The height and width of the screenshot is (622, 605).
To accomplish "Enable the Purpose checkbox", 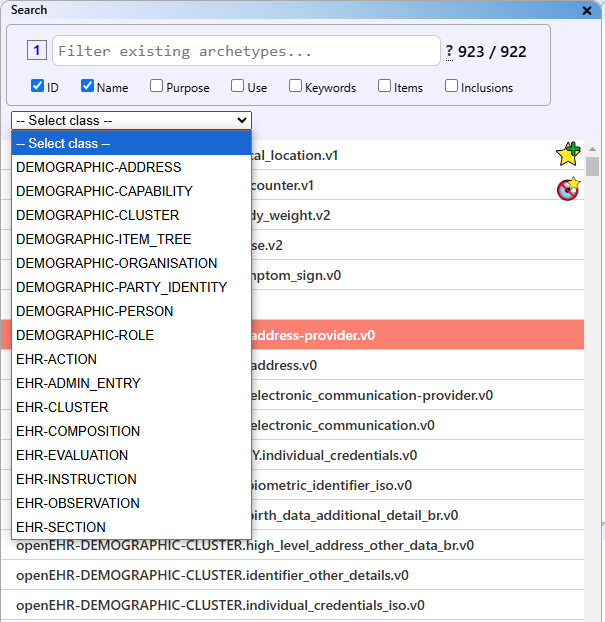I will tap(157, 86).
